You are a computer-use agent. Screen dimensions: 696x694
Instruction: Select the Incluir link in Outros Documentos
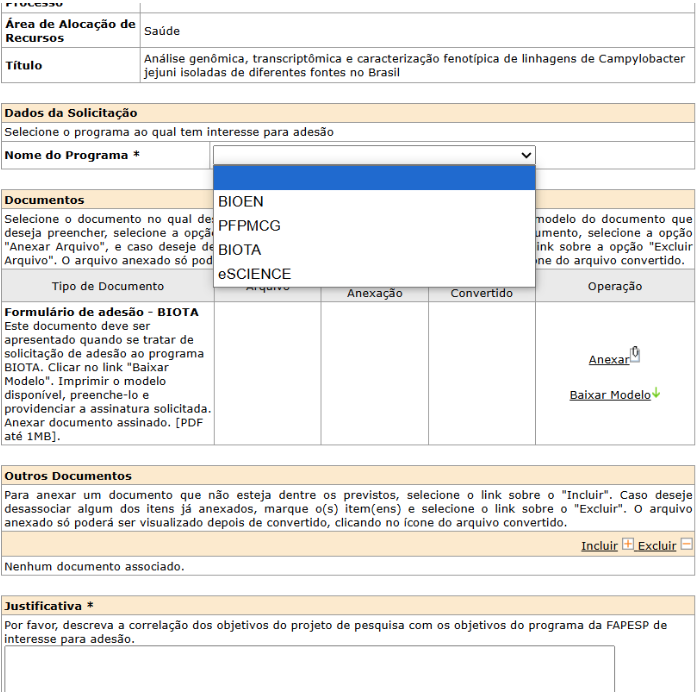[599, 546]
